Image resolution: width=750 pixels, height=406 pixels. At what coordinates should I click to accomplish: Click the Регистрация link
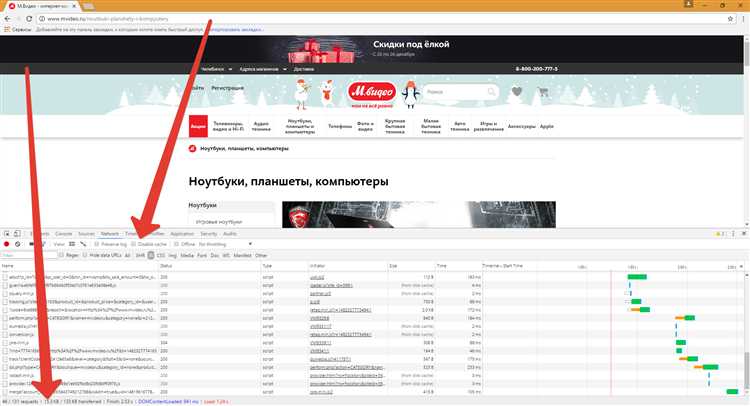pos(228,88)
